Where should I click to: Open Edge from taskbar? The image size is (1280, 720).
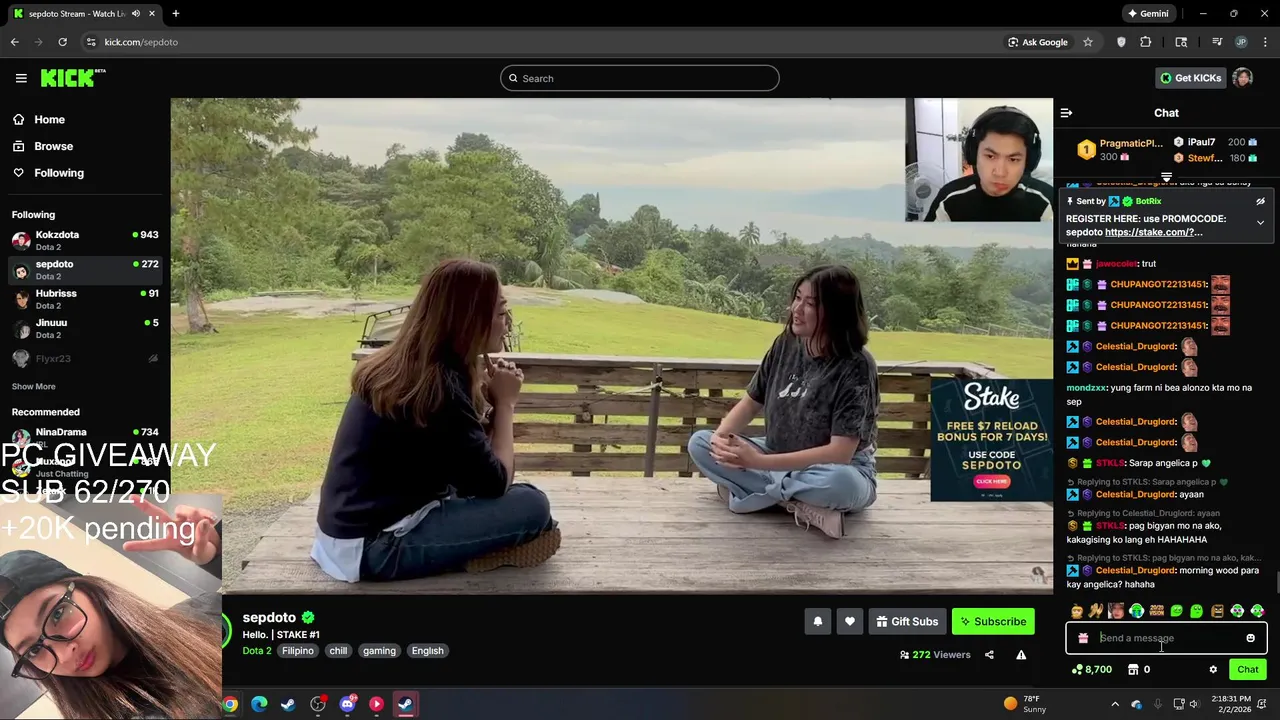pos(259,704)
